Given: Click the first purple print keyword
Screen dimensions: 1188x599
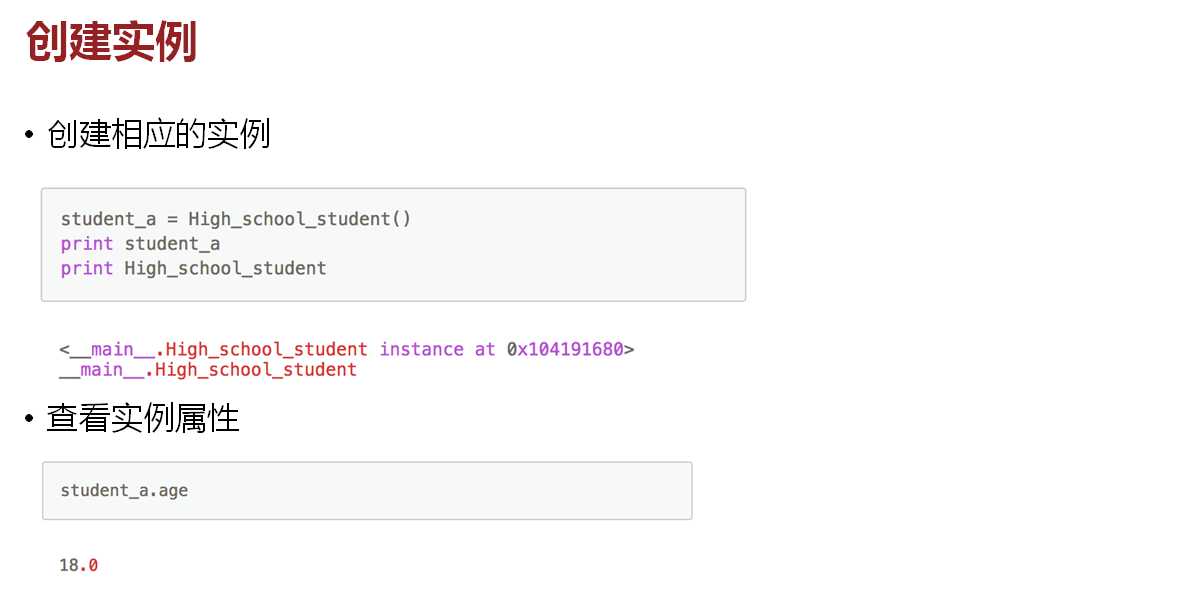Looking at the screenshot, I should click(86, 244).
